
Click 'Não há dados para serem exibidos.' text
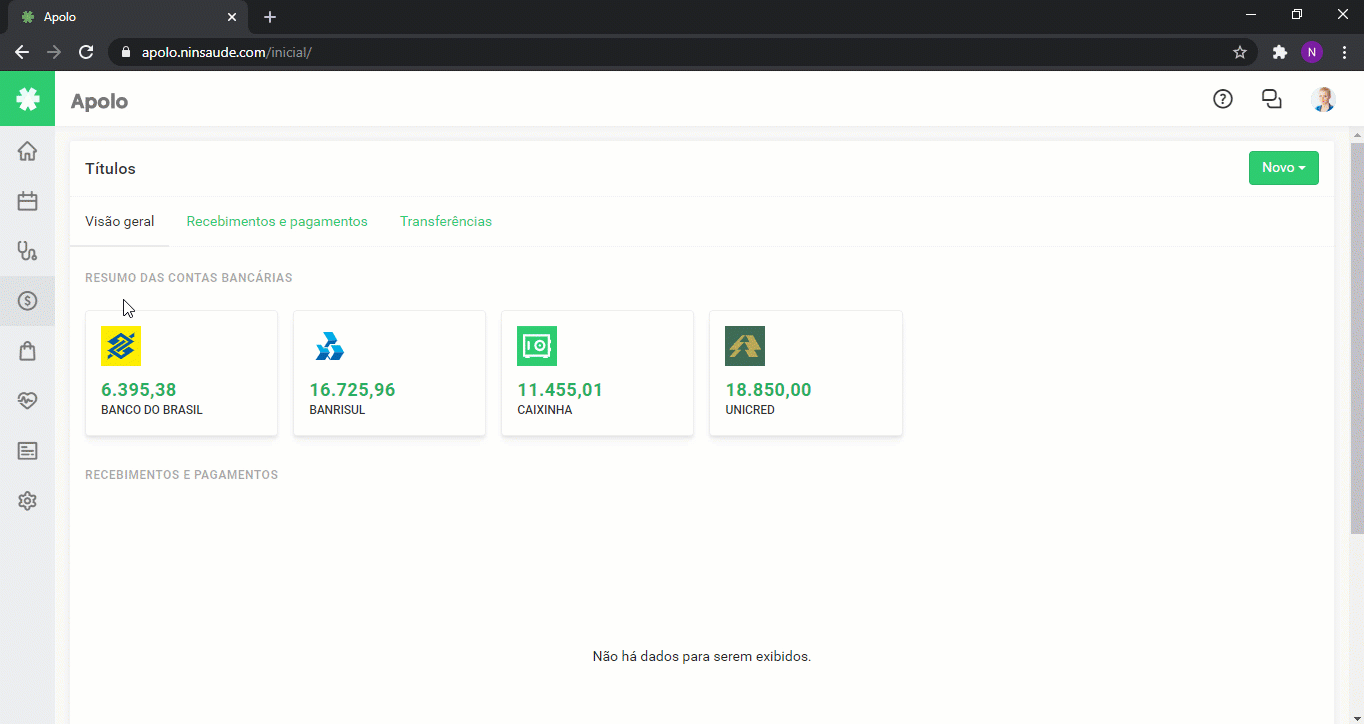[702, 657]
